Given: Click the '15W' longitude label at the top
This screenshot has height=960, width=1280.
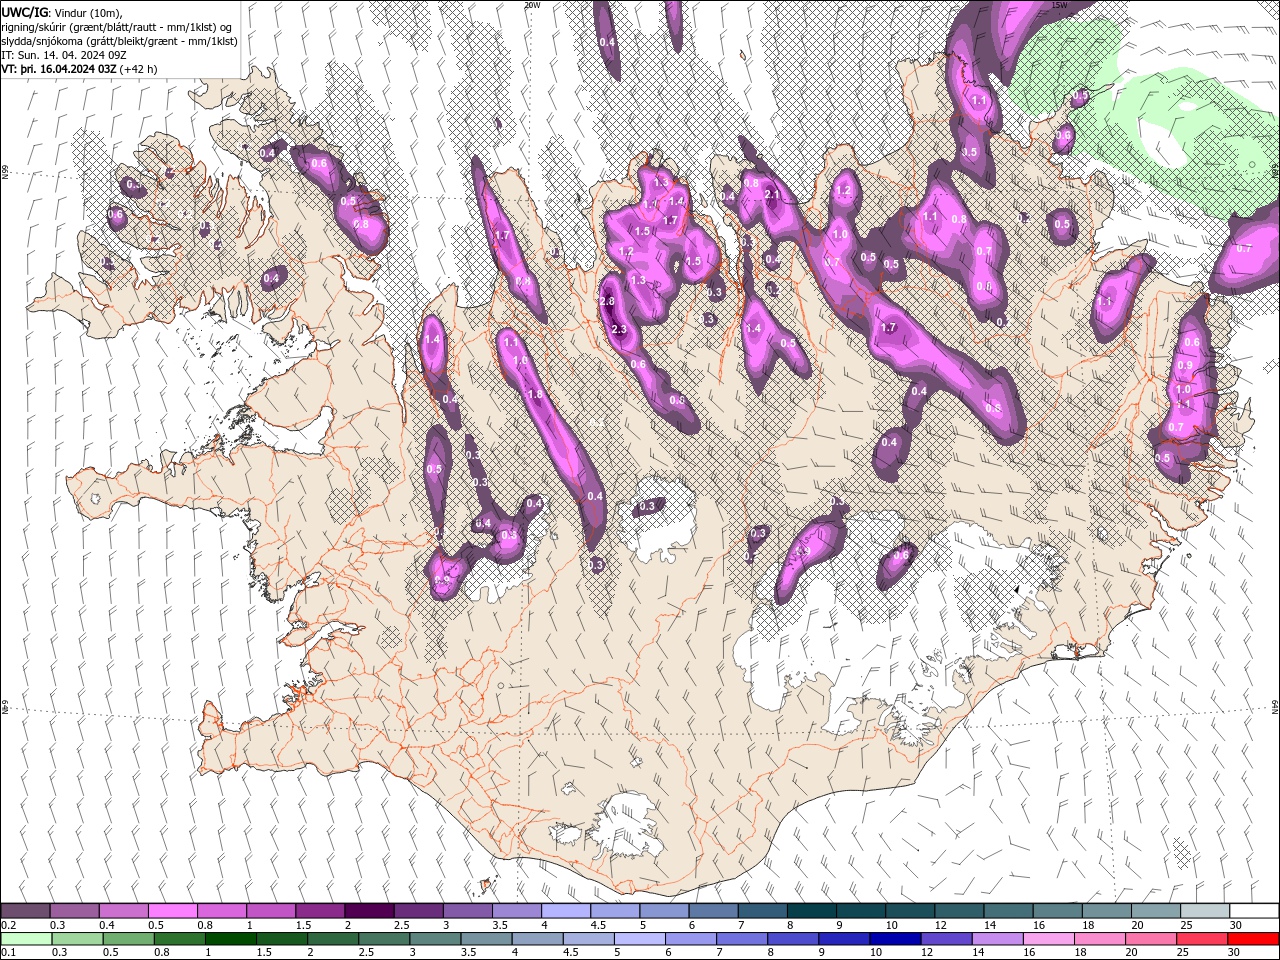Looking at the screenshot, I should click(1060, 5).
